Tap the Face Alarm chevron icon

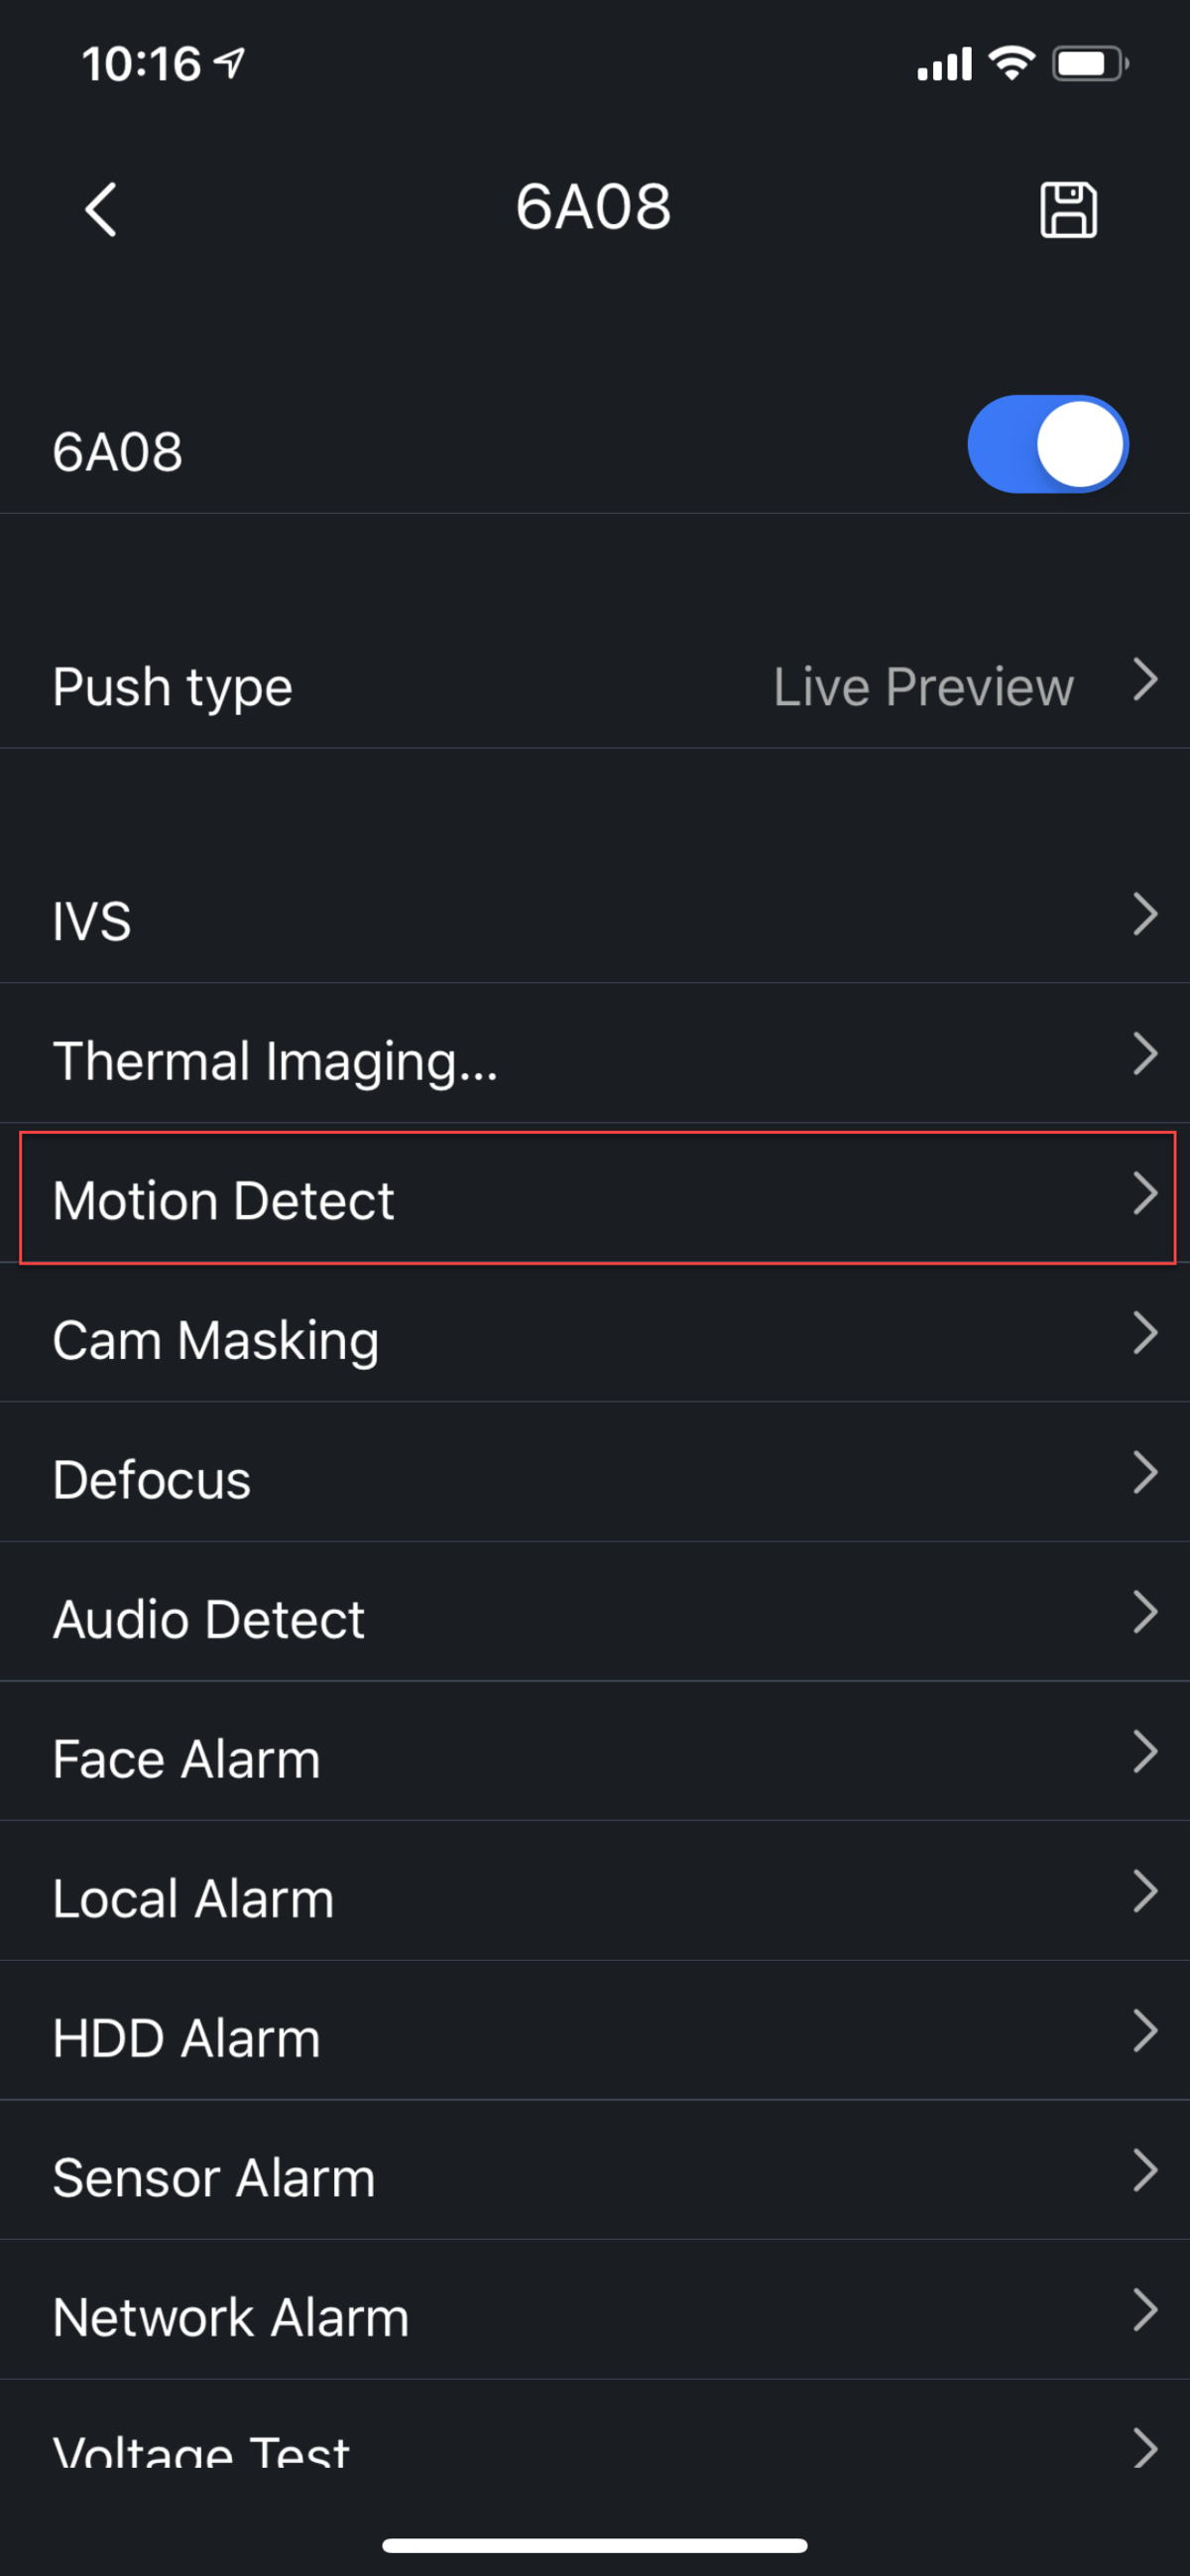click(x=1144, y=1752)
